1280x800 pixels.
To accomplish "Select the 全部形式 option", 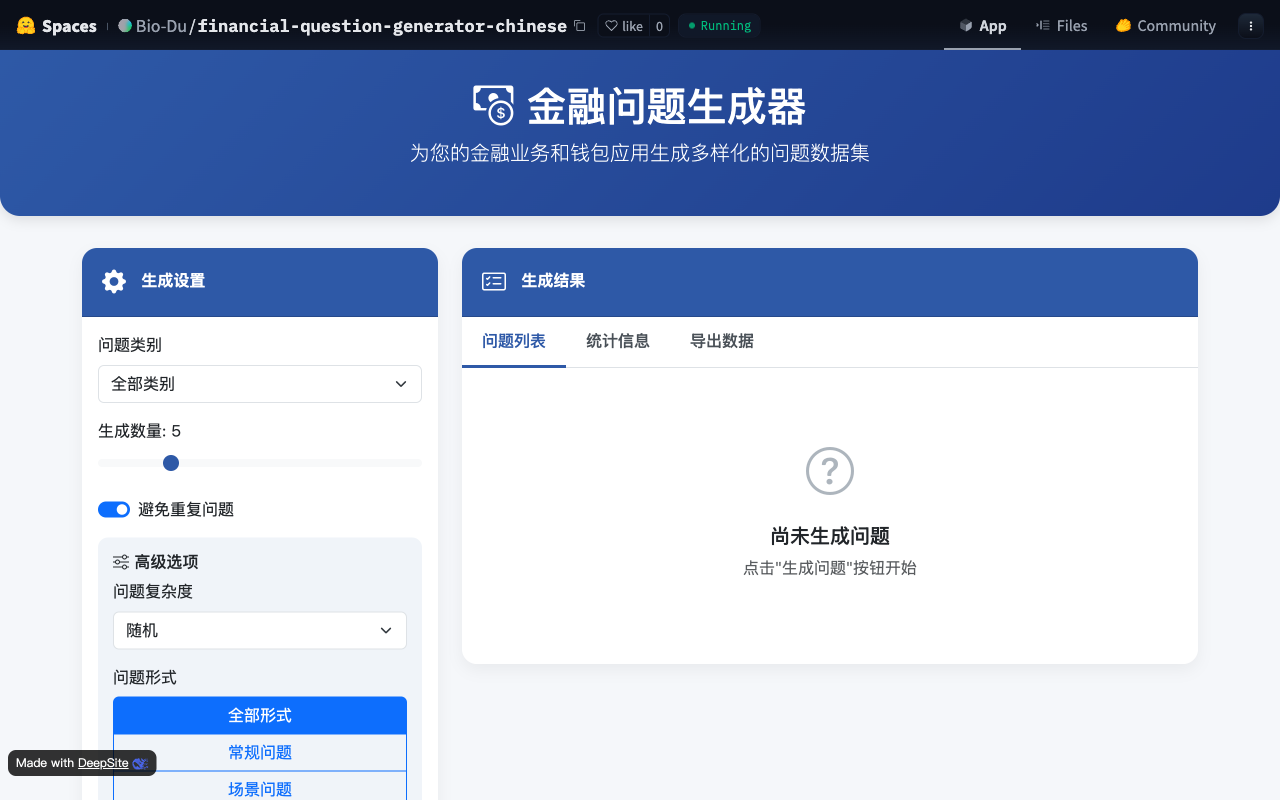I will [260, 715].
